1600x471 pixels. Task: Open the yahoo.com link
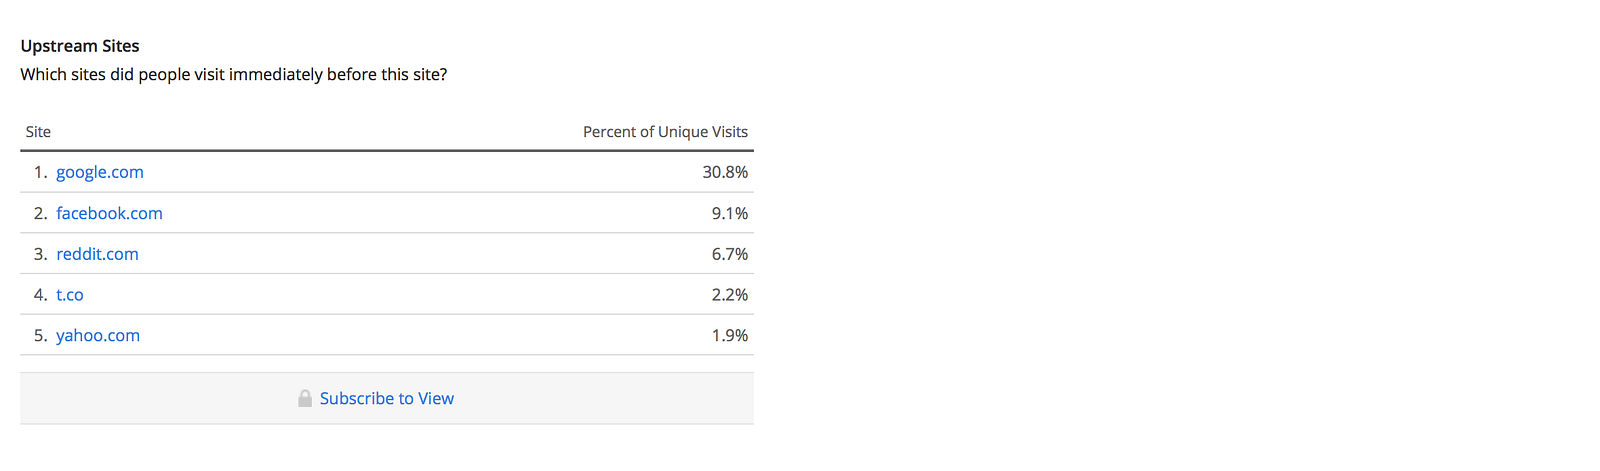[98, 336]
